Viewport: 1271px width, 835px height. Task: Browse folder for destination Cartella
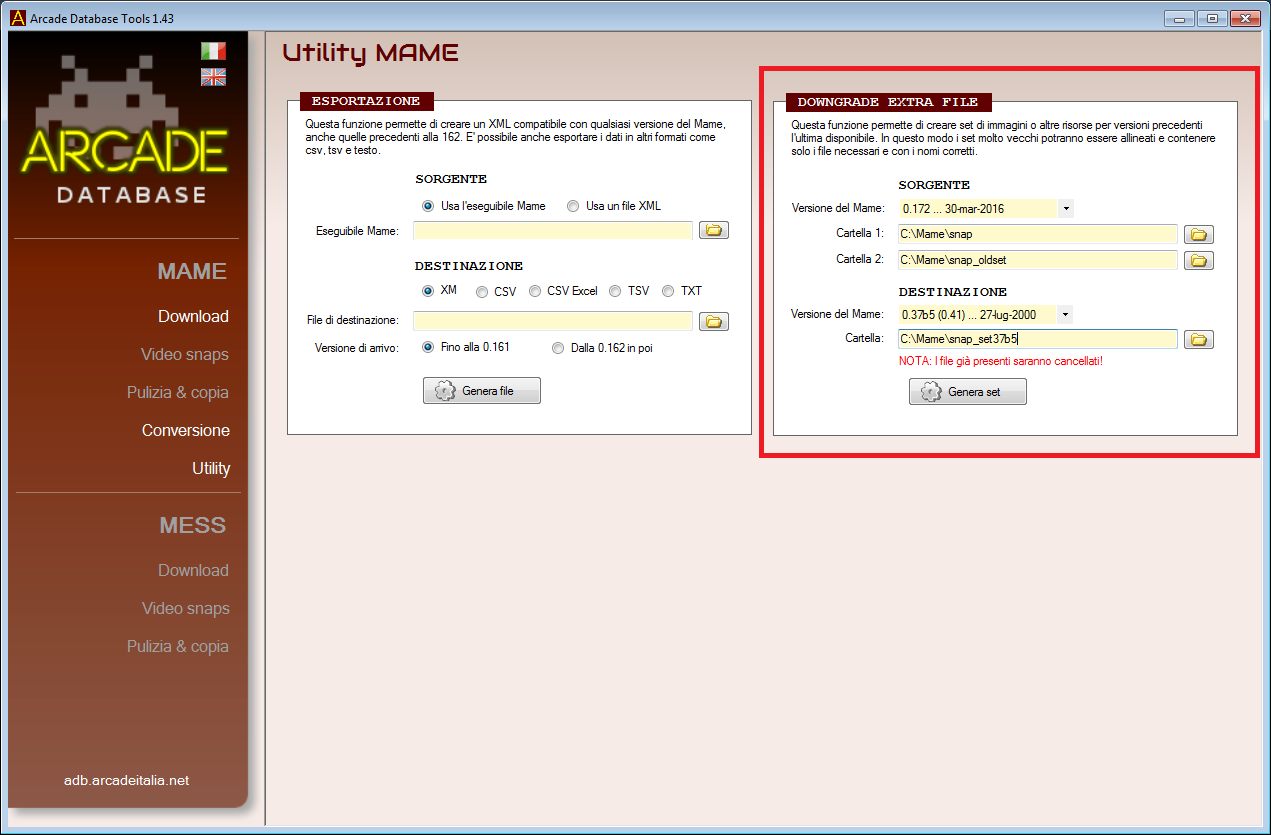click(x=1198, y=340)
